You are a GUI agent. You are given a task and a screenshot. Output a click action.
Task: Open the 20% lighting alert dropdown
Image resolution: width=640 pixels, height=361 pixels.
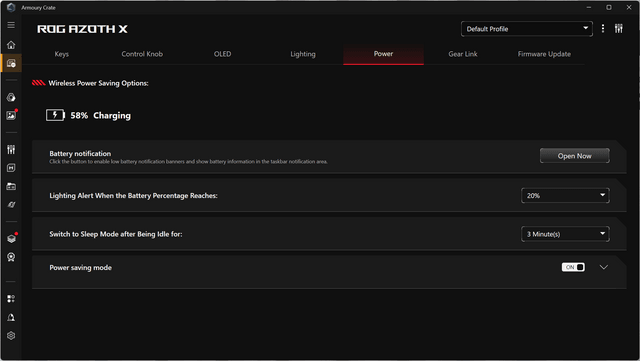point(565,196)
